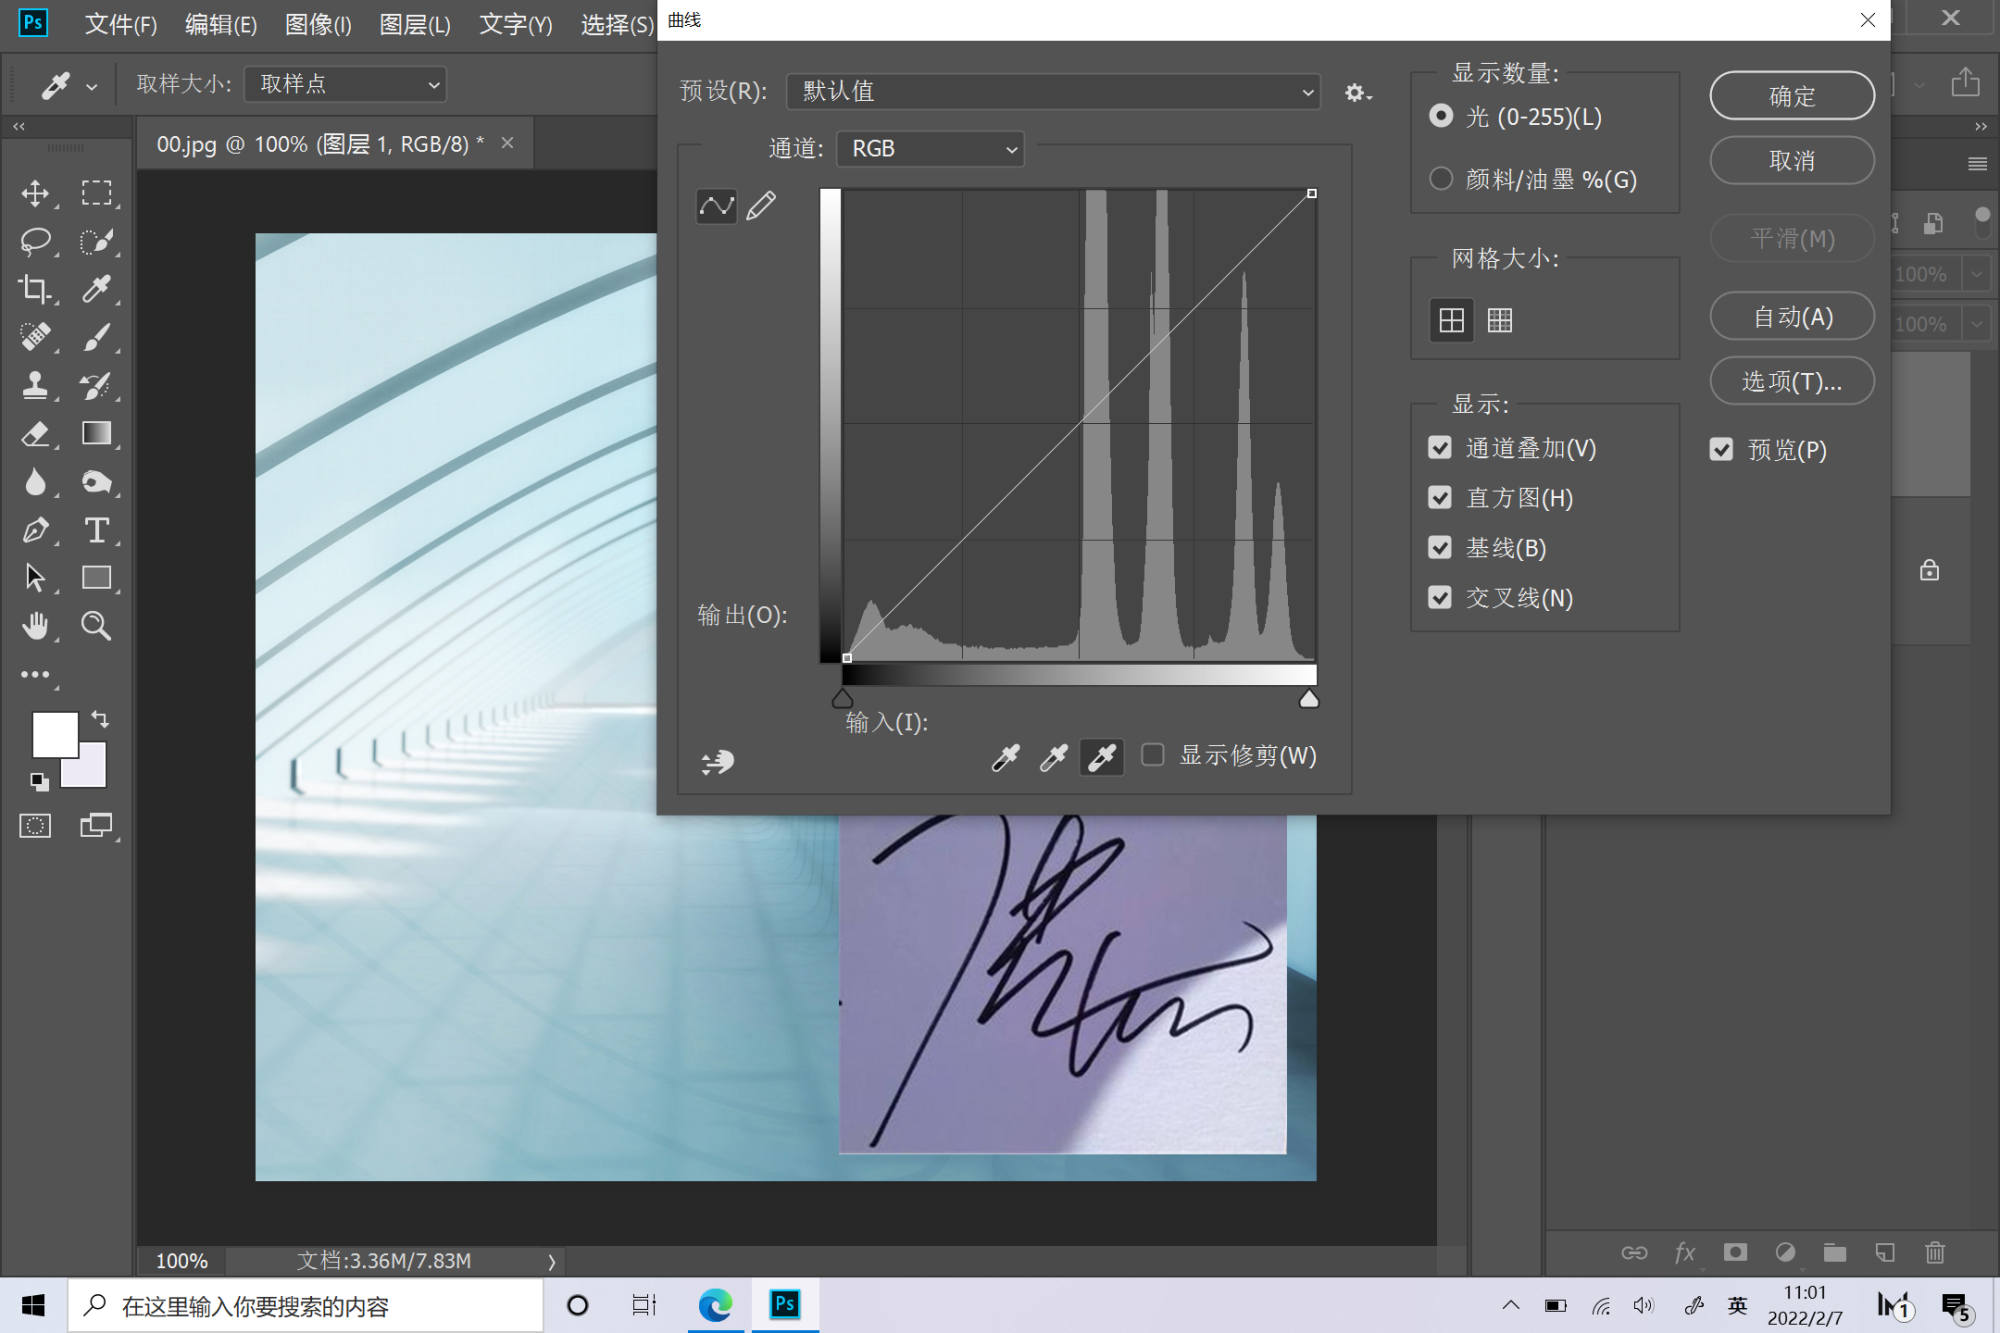Select the Brush tool

(96, 337)
